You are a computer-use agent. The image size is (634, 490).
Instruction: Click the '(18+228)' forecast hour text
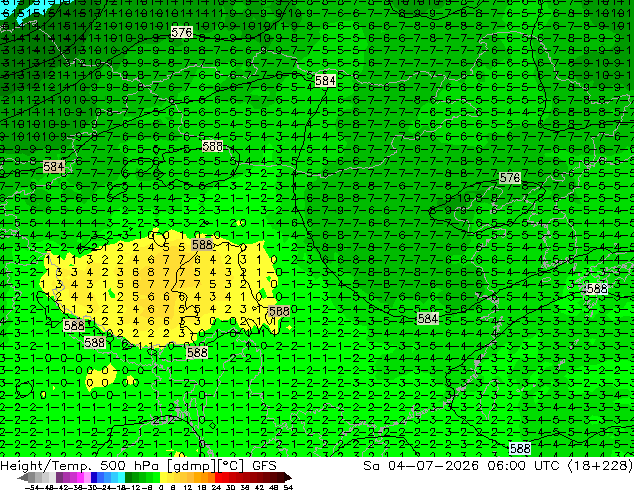[600, 466]
